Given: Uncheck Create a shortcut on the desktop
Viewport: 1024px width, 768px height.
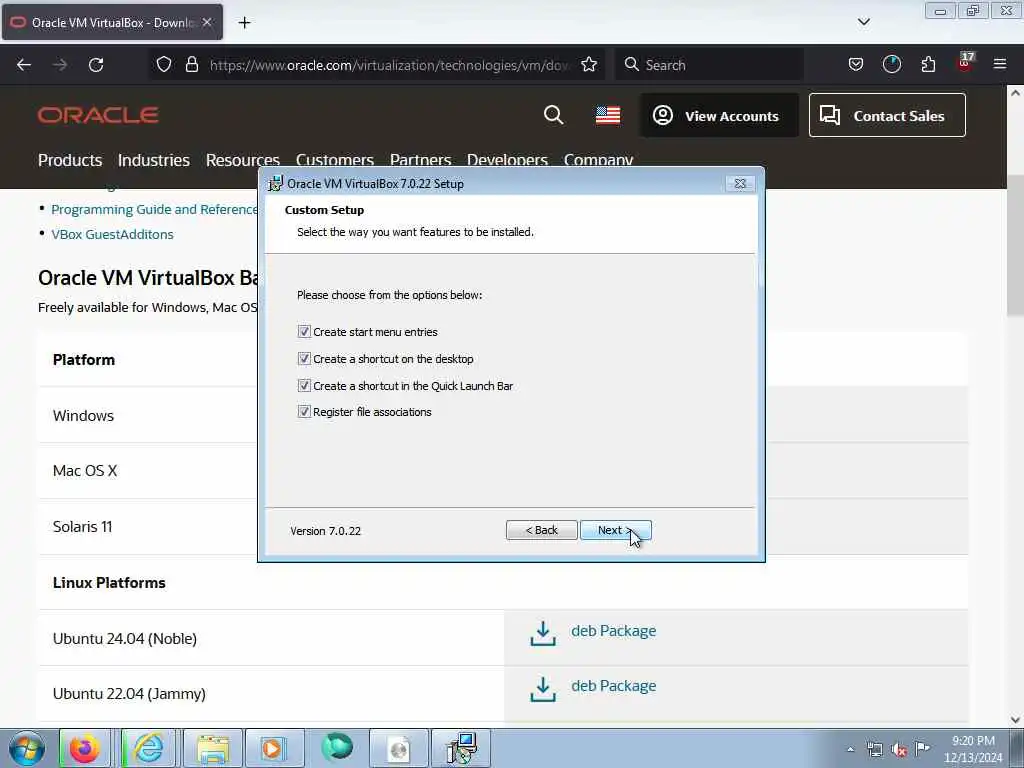Looking at the screenshot, I should [x=304, y=358].
